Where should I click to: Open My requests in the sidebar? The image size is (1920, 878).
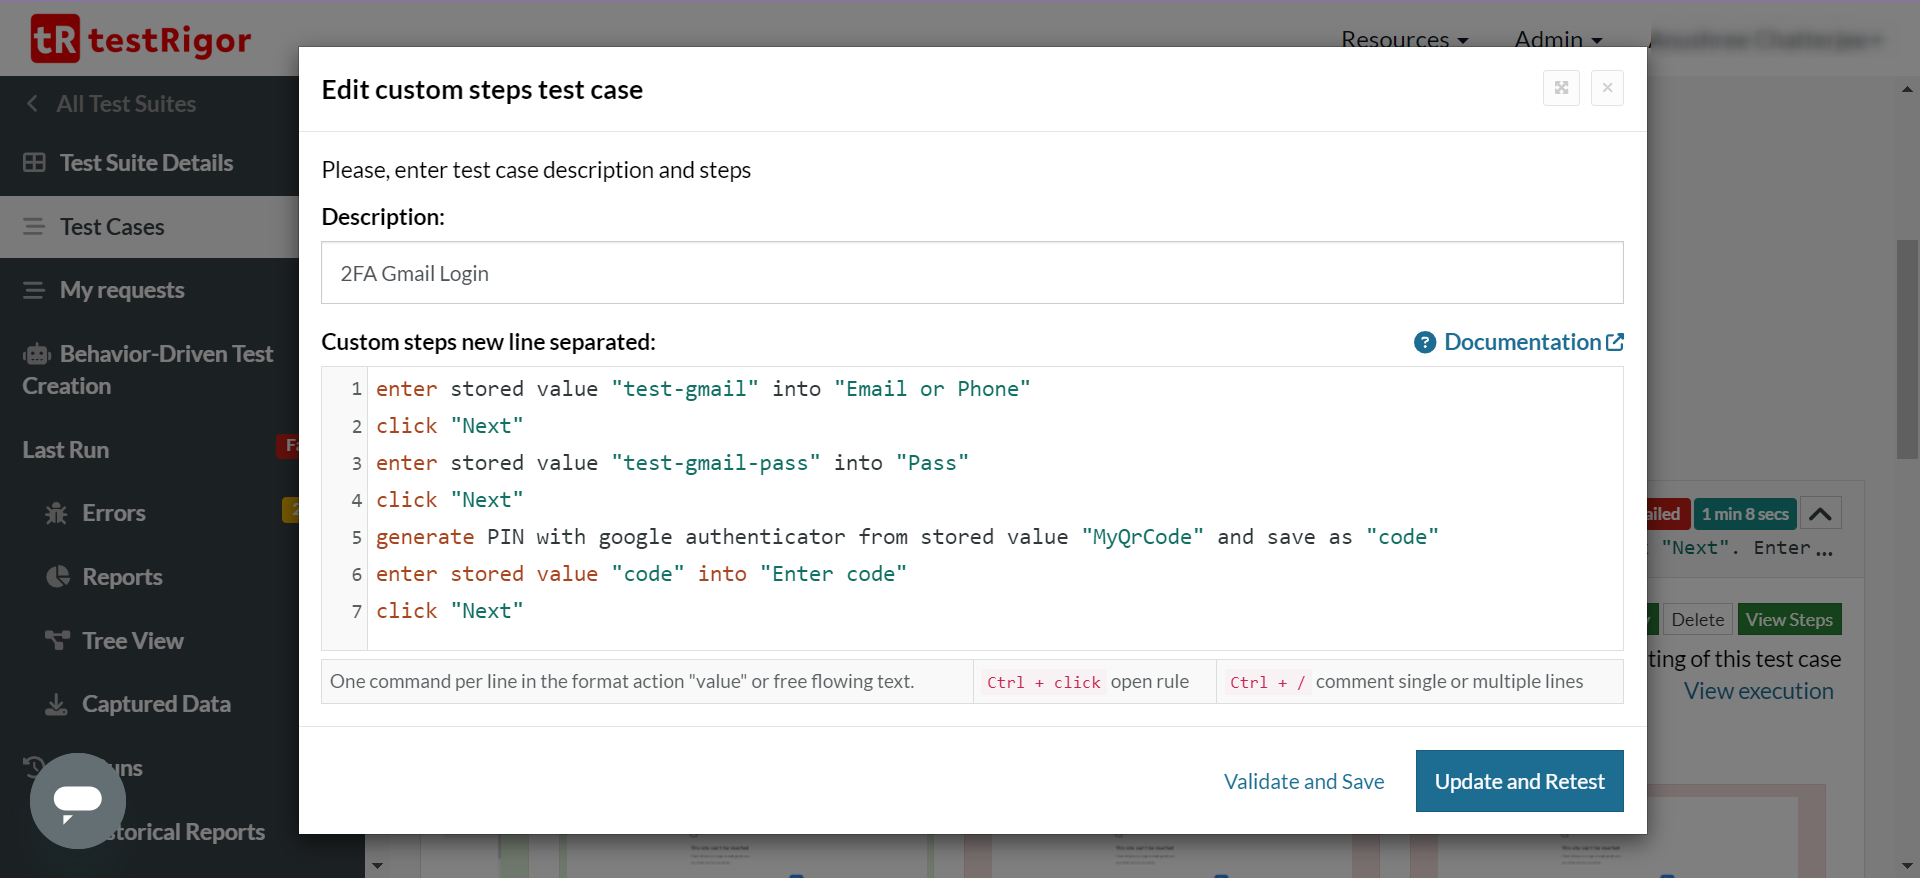(122, 290)
